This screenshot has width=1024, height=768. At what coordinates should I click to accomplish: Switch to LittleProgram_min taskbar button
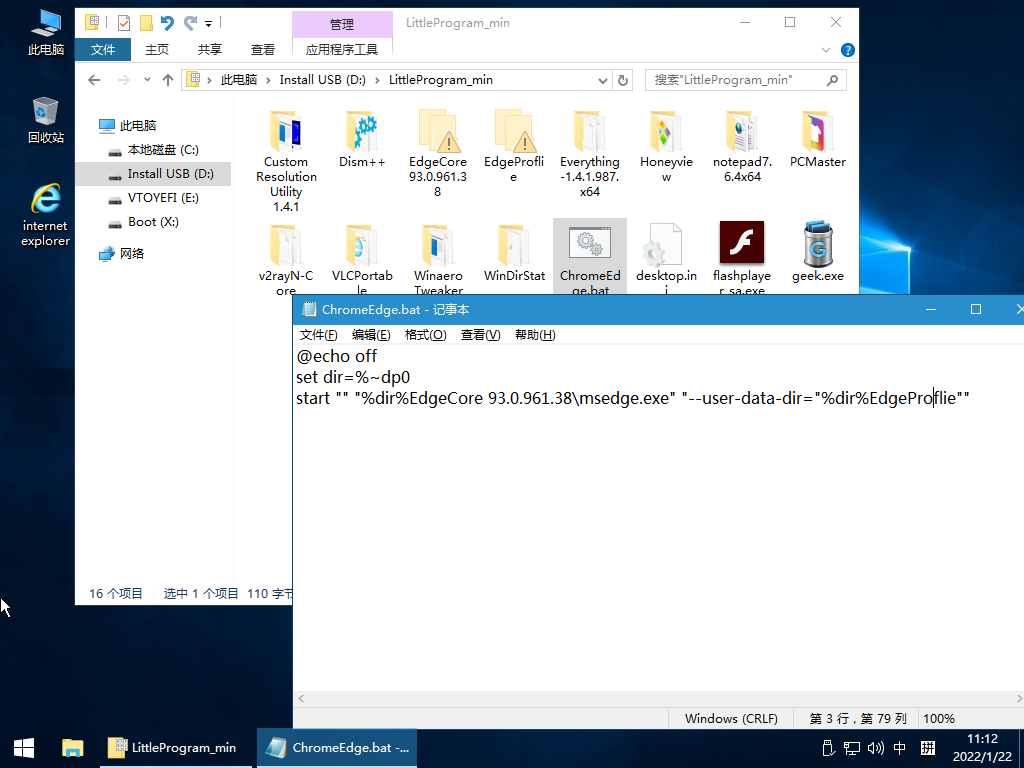176,748
